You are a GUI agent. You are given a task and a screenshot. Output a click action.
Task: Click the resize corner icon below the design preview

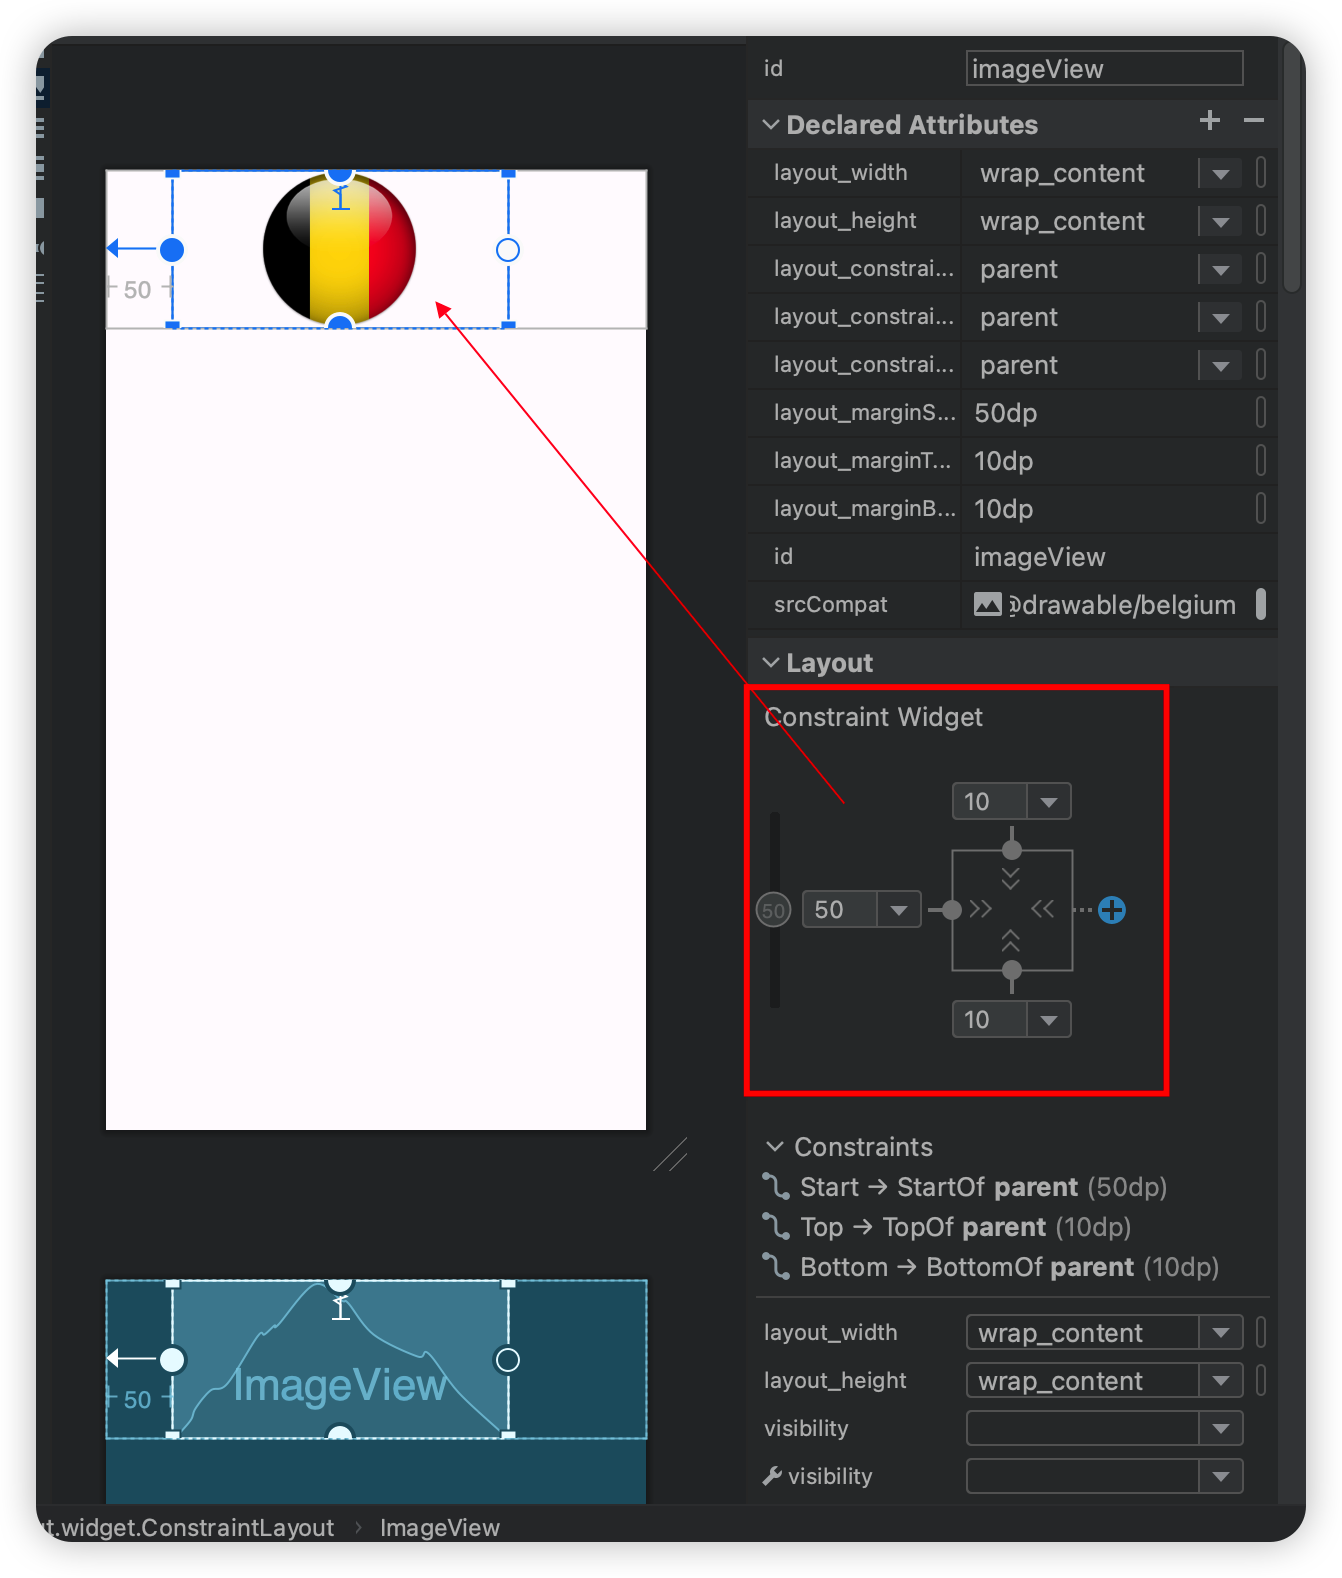click(670, 1154)
